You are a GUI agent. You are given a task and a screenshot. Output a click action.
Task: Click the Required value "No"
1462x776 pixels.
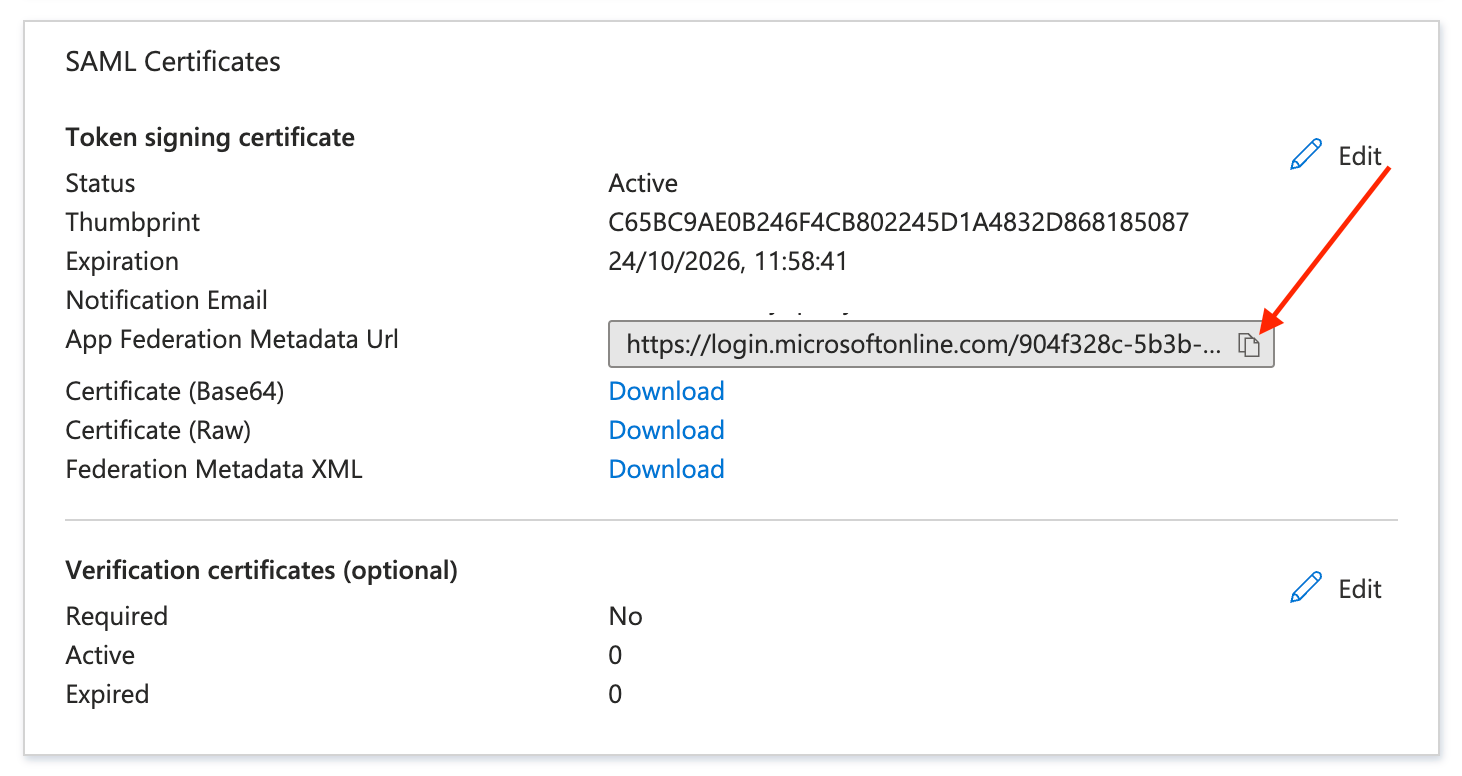(x=625, y=616)
